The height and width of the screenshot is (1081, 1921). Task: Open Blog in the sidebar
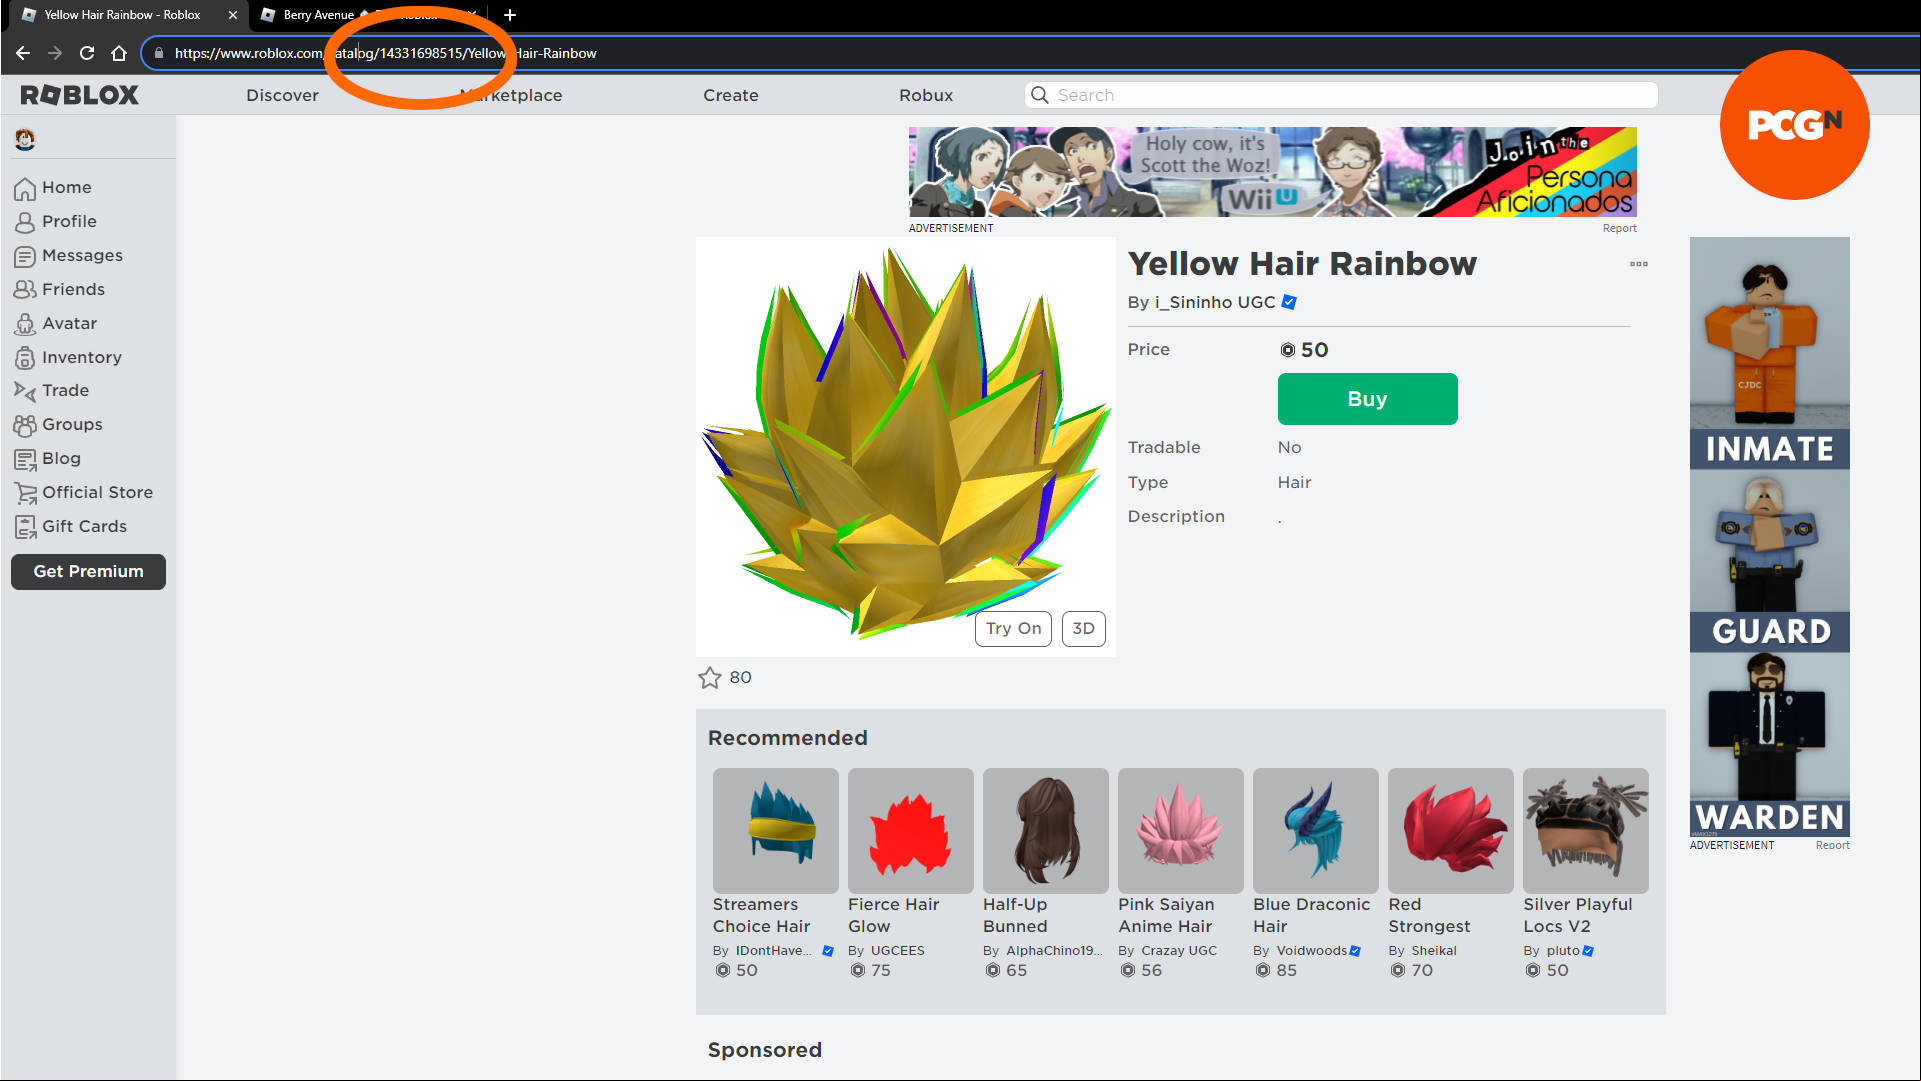click(x=48, y=458)
